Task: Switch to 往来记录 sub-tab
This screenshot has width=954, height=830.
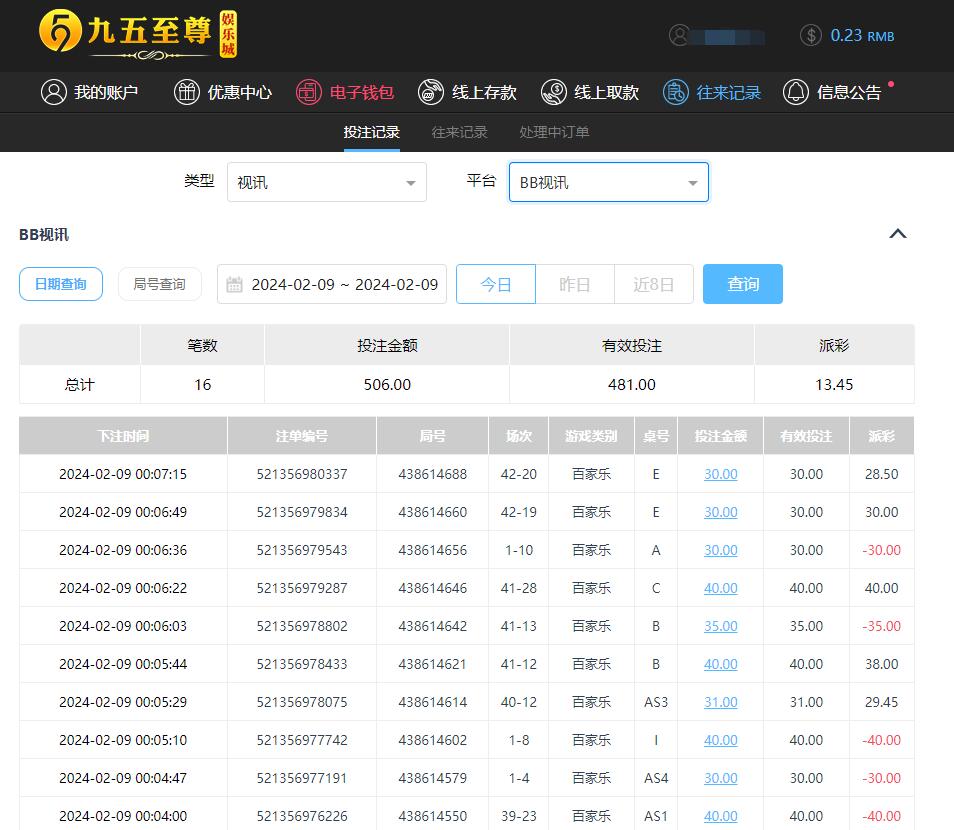Action: pos(459,132)
